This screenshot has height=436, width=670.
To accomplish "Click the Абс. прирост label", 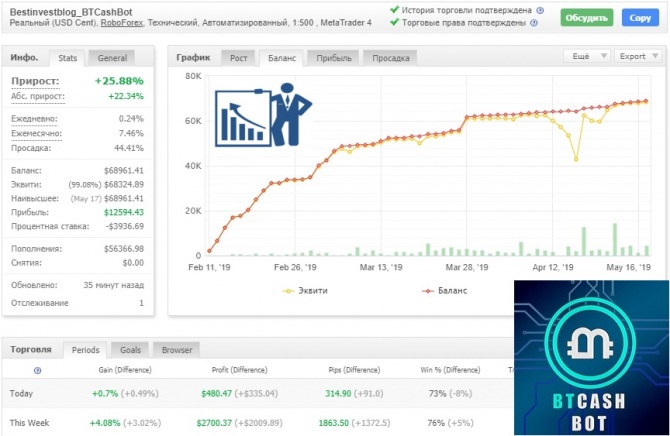I will click(x=38, y=96).
